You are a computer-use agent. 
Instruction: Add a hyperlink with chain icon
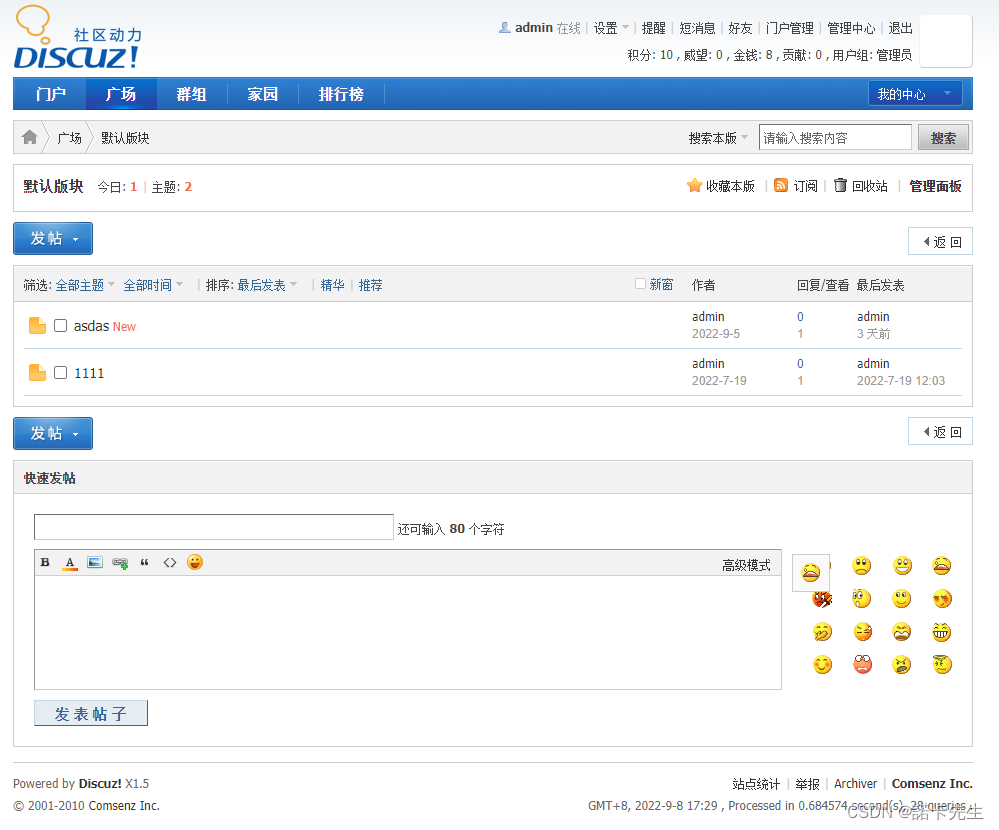tap(120, 562)
